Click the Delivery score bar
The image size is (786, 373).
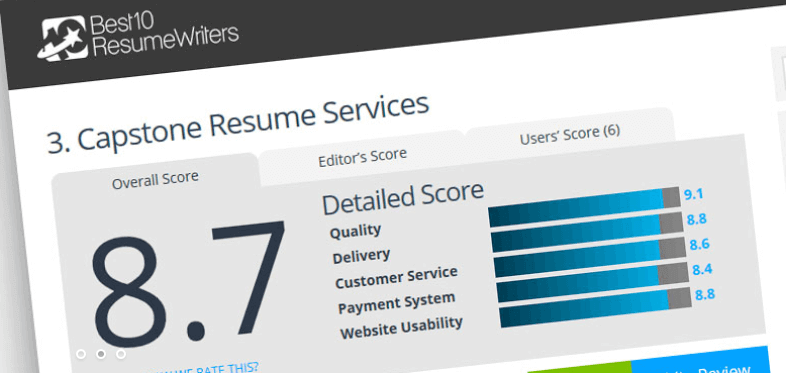tap(587, 232)
